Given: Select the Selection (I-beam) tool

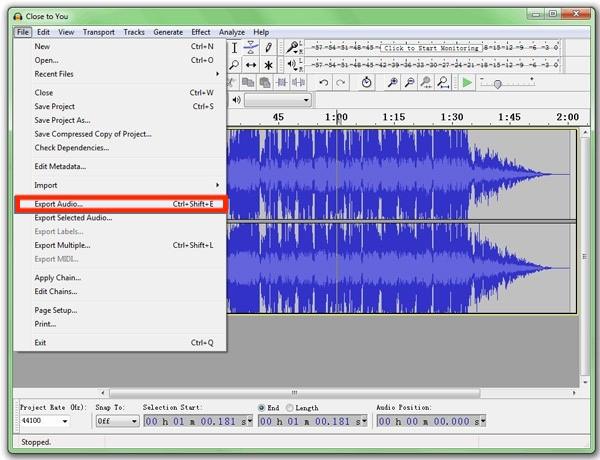Looking at the screenshot, I should click(x=234, y=48).
